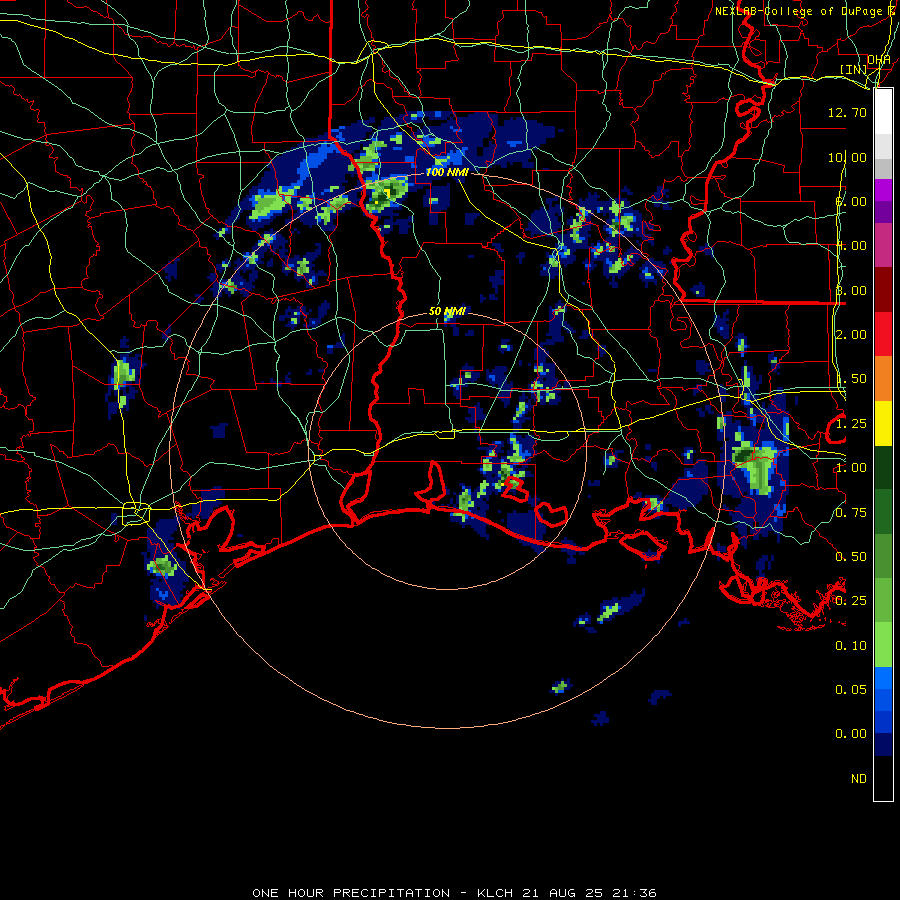Select the orange scale swatch

point(883,379)
